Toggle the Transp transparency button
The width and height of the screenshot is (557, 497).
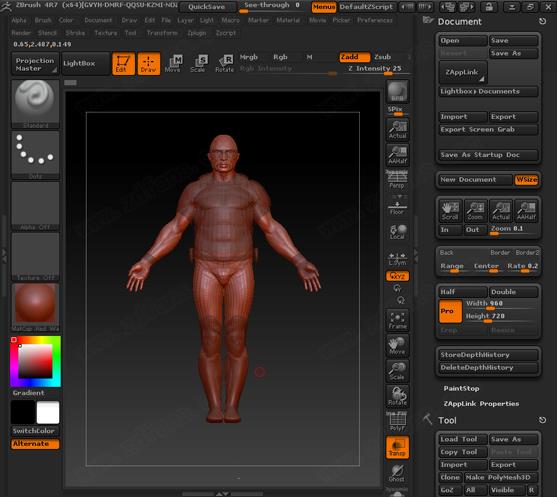pyautogui.click(x=398, y=447)
